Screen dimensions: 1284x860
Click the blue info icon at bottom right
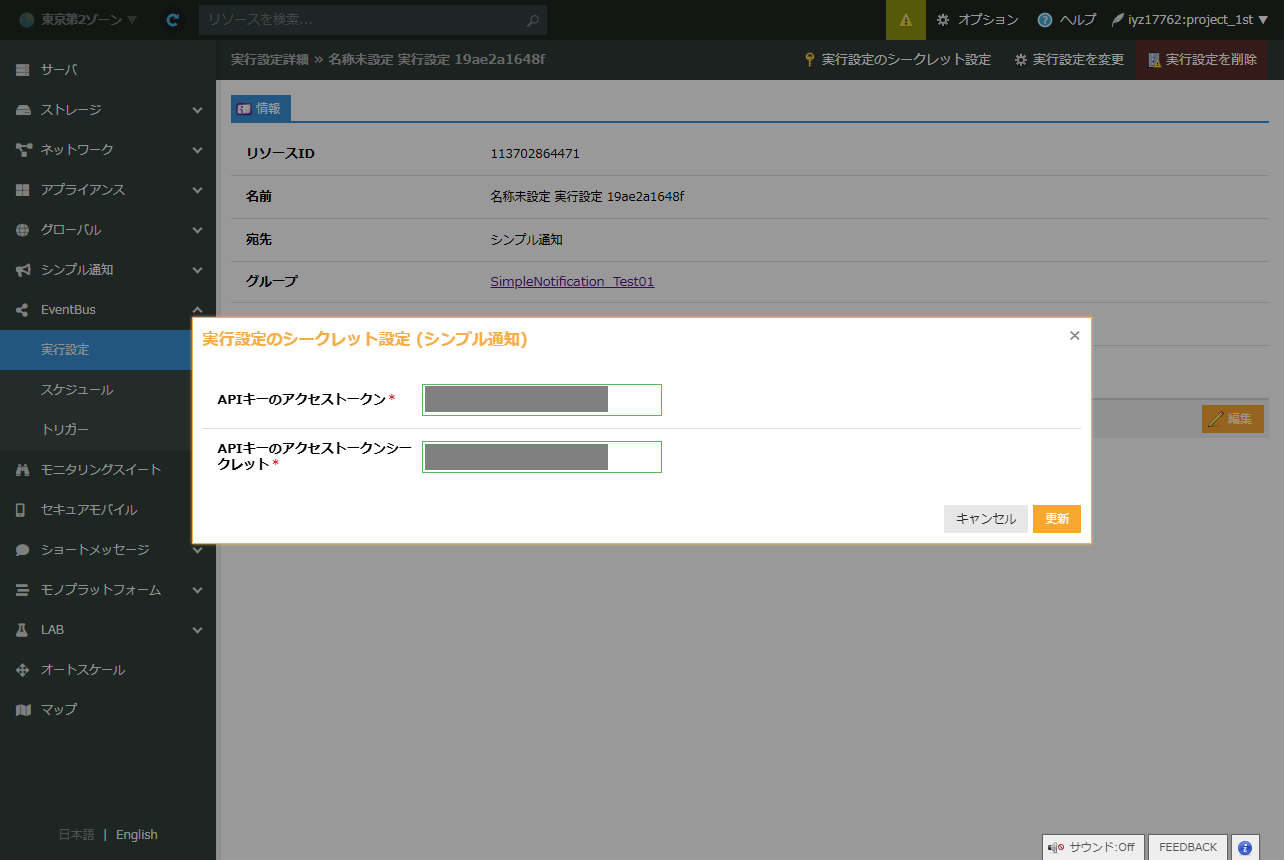pos(1245,847)
